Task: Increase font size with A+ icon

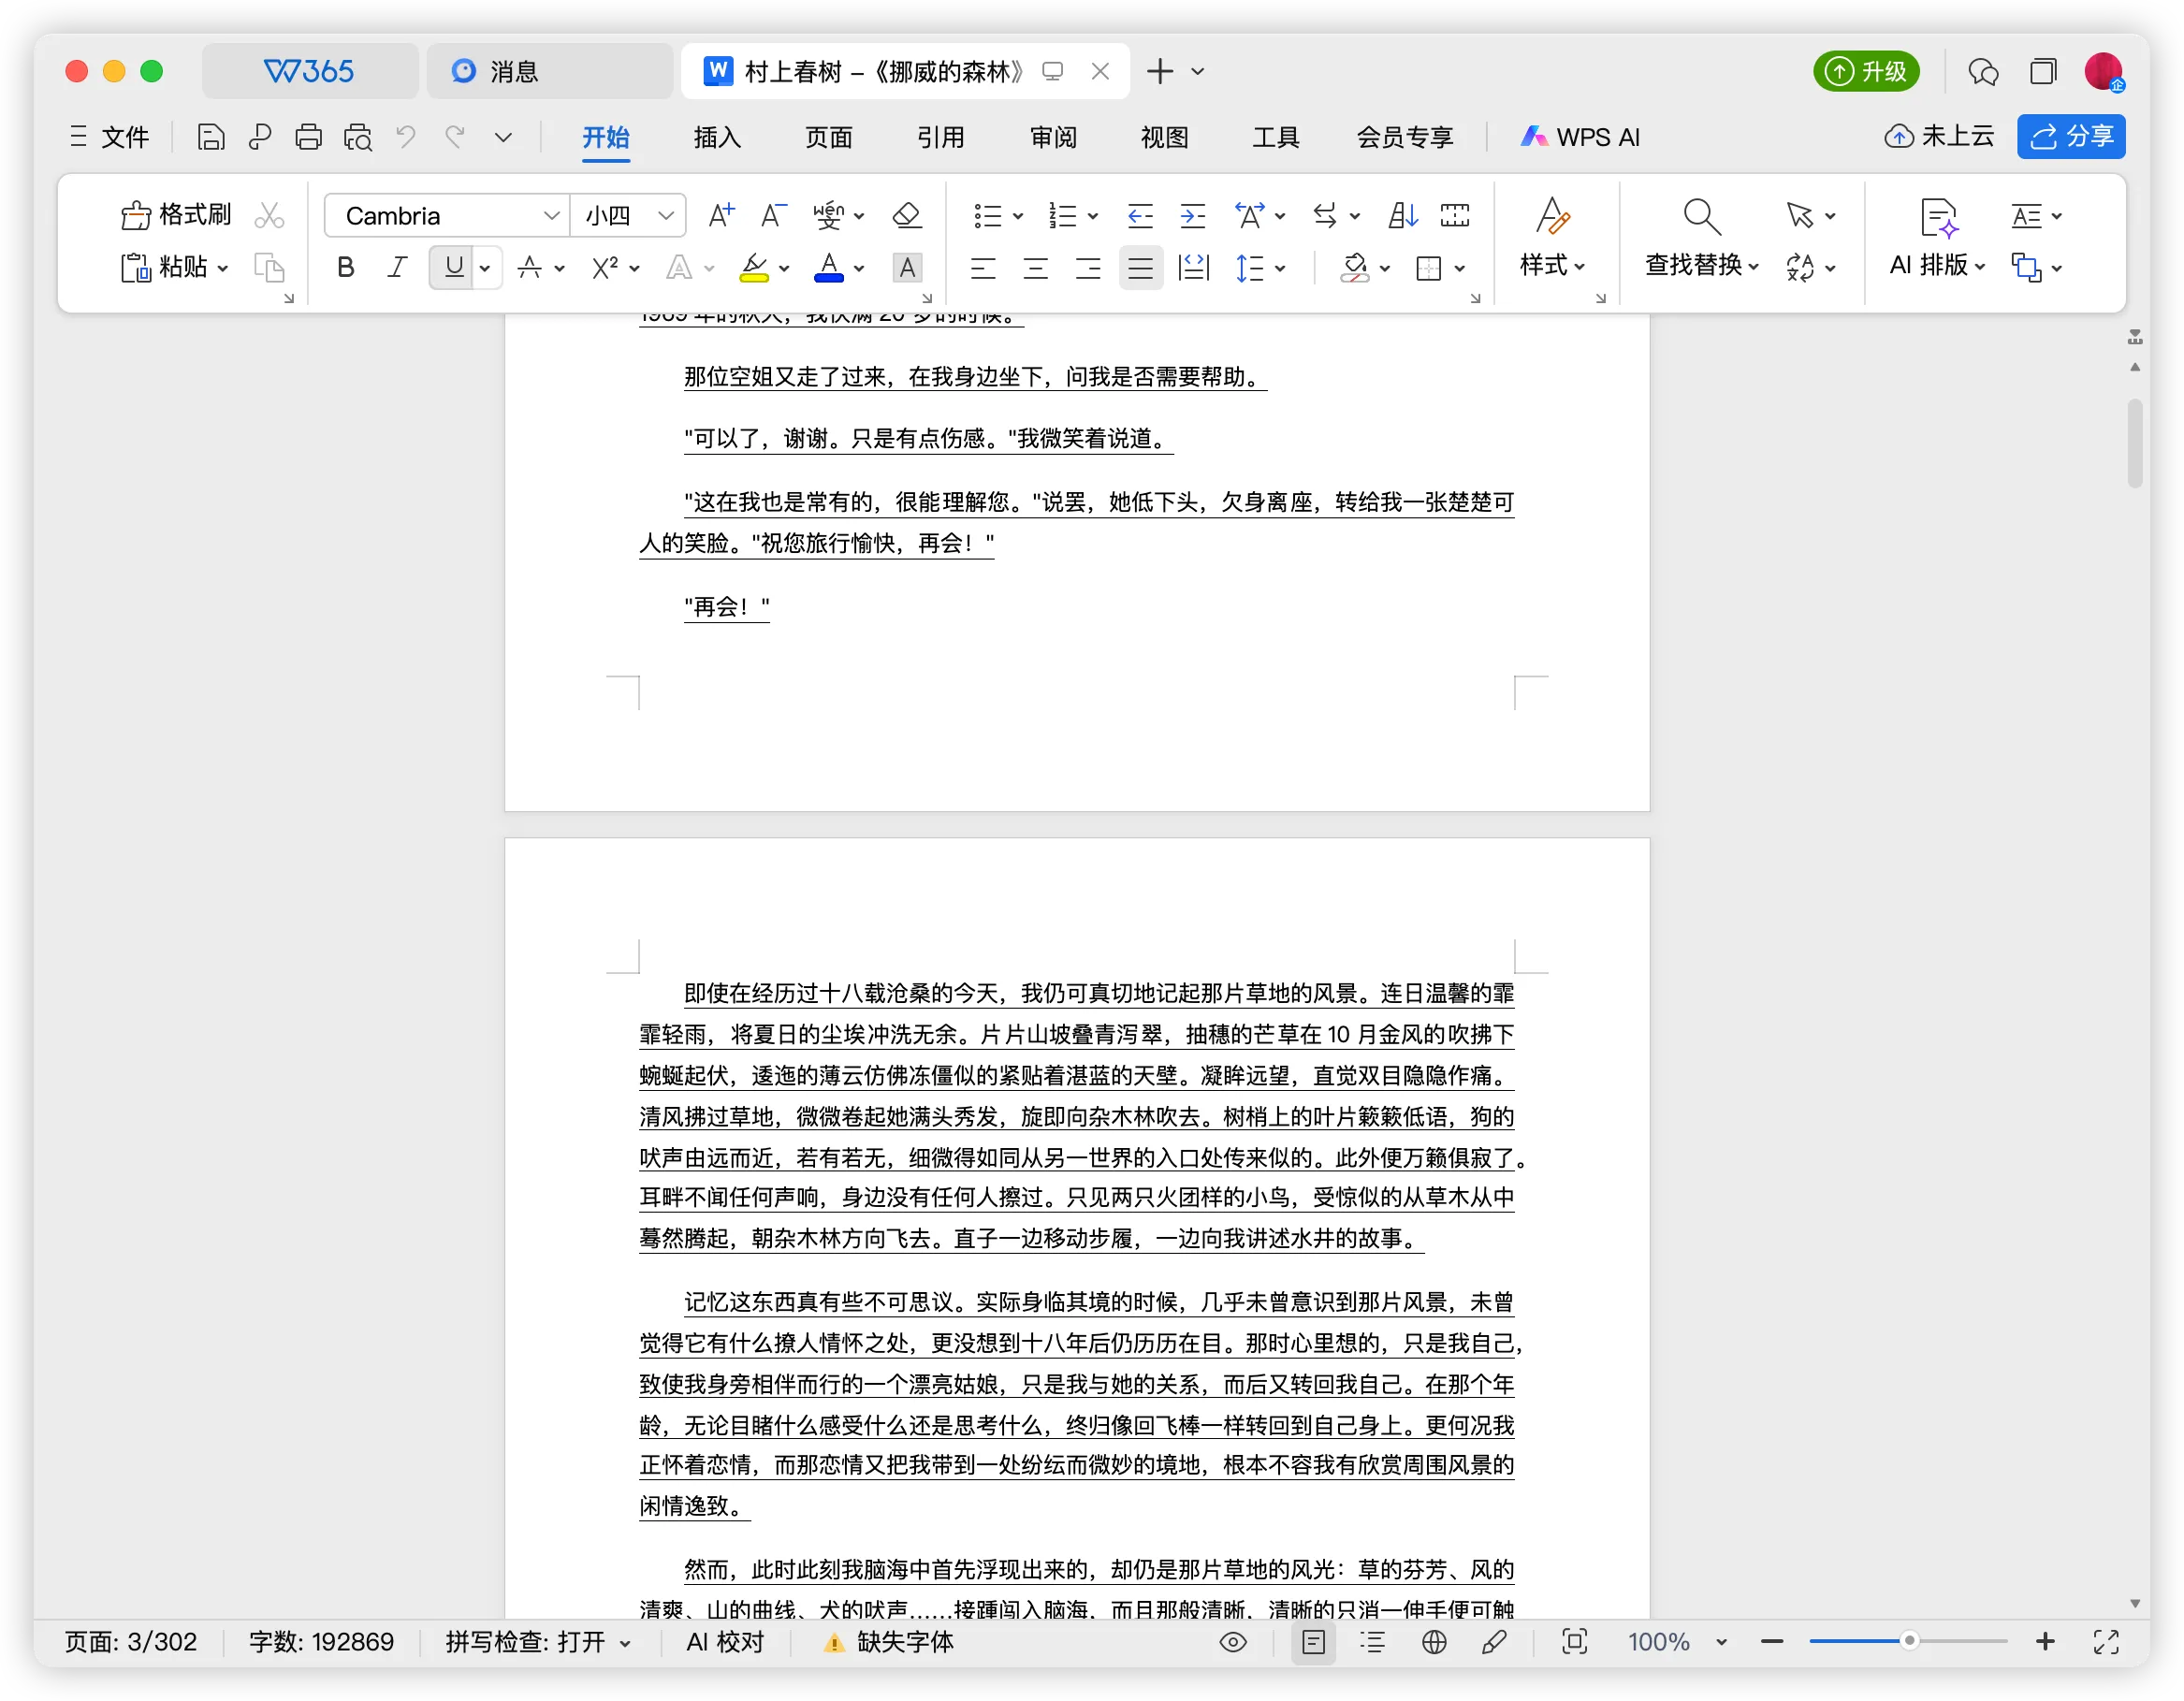Action: click(721, 215)
